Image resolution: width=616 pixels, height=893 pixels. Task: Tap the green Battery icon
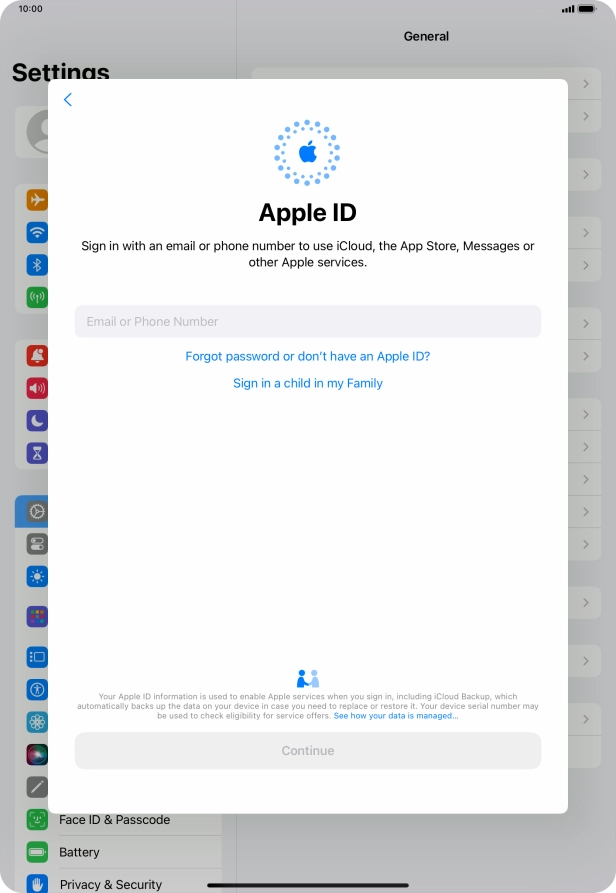click(x=37, y=852)
